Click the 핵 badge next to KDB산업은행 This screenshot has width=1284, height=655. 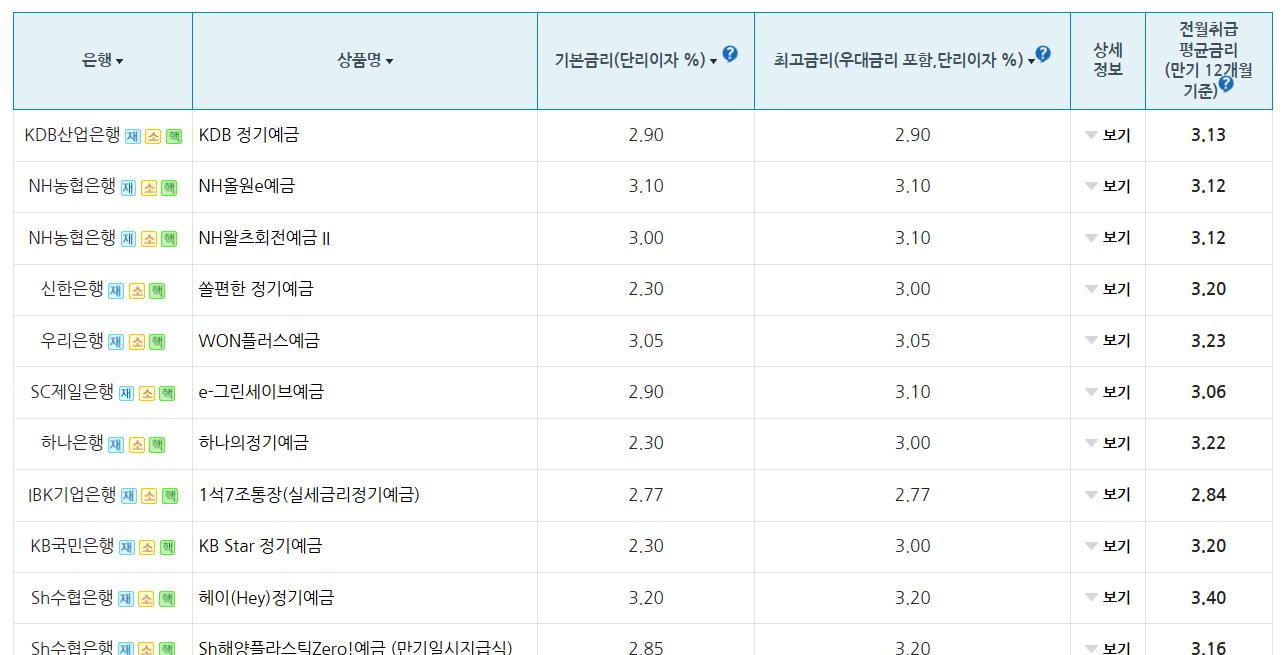[173, 136]
